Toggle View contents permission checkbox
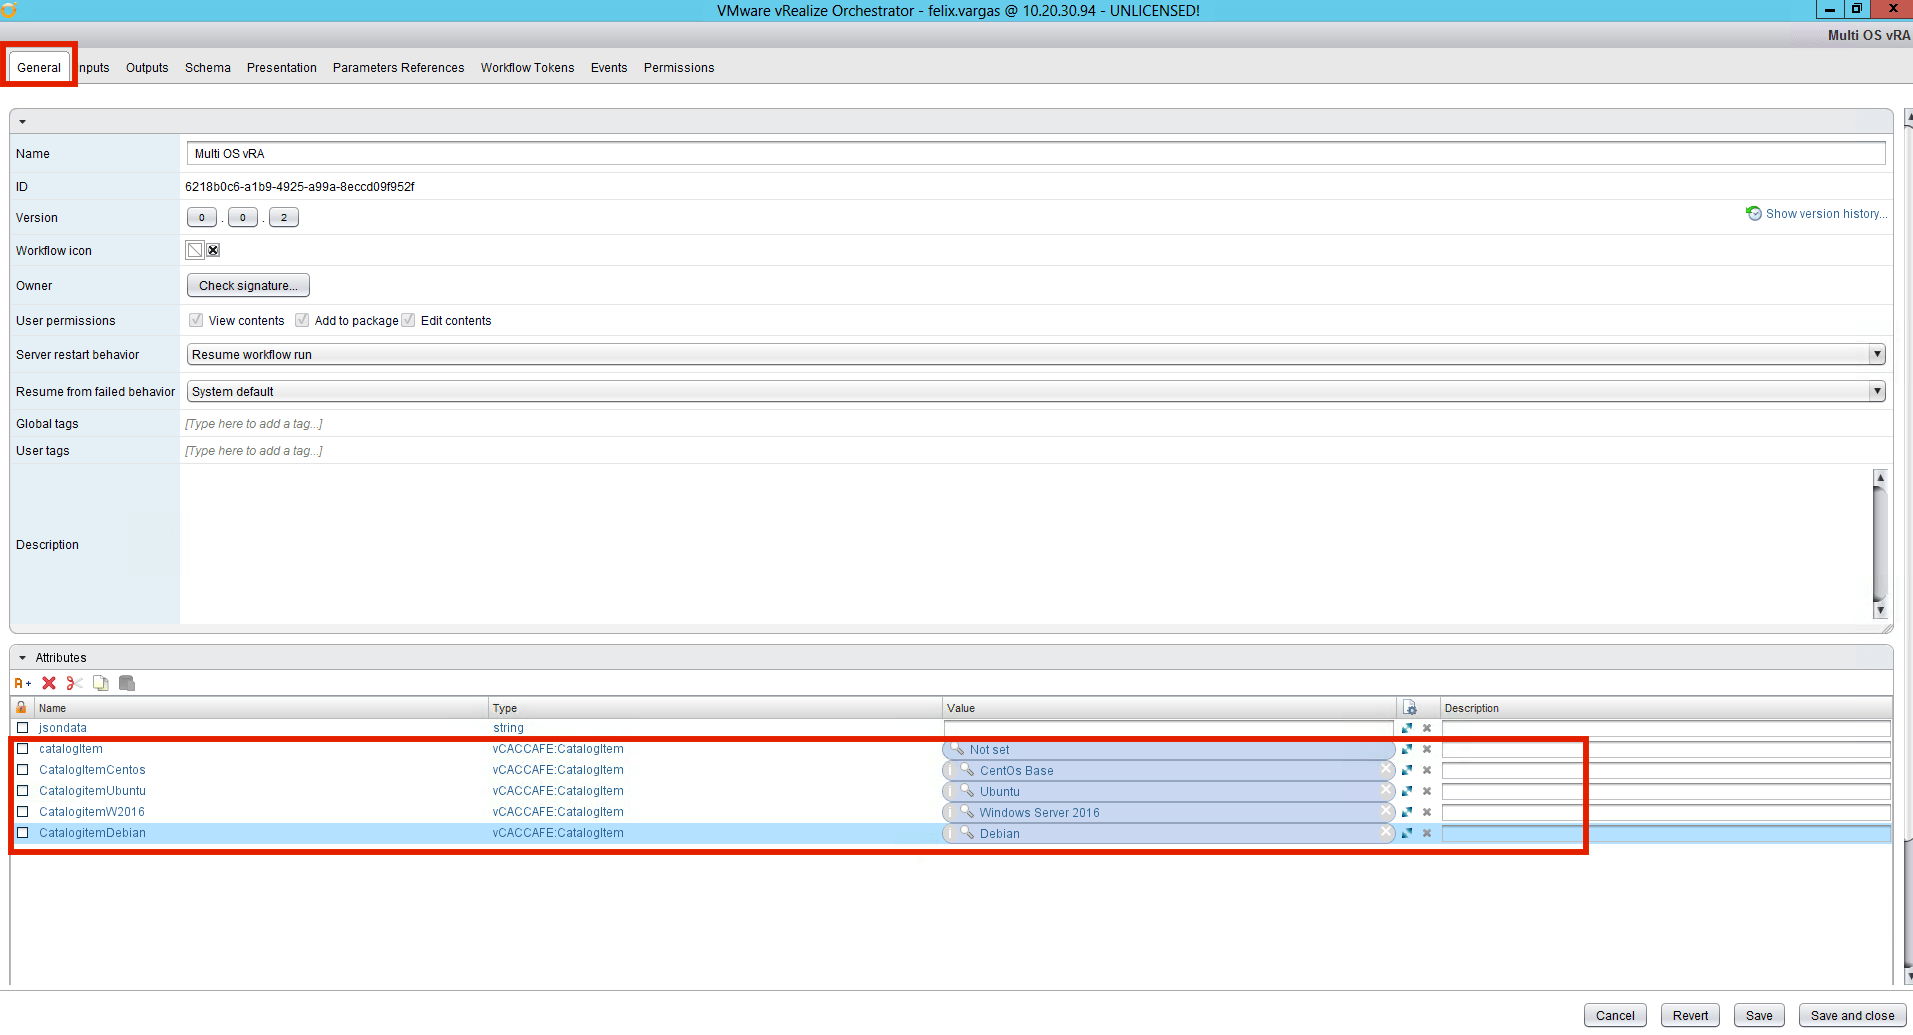The image size is (1913, 1035). point(196,320)
